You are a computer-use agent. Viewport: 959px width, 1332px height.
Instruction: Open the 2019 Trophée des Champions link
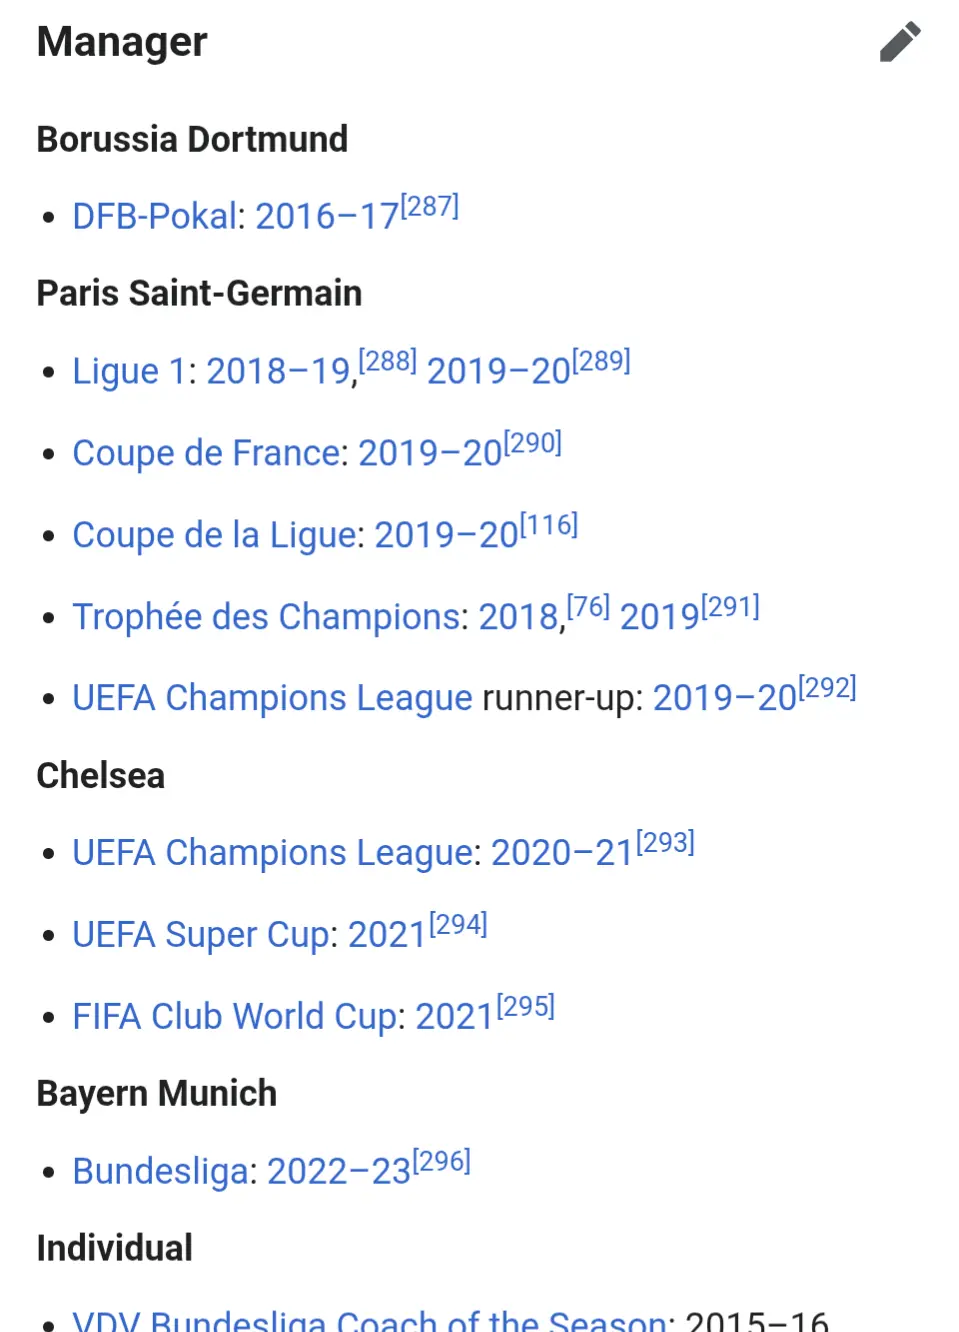click(659, 617)
